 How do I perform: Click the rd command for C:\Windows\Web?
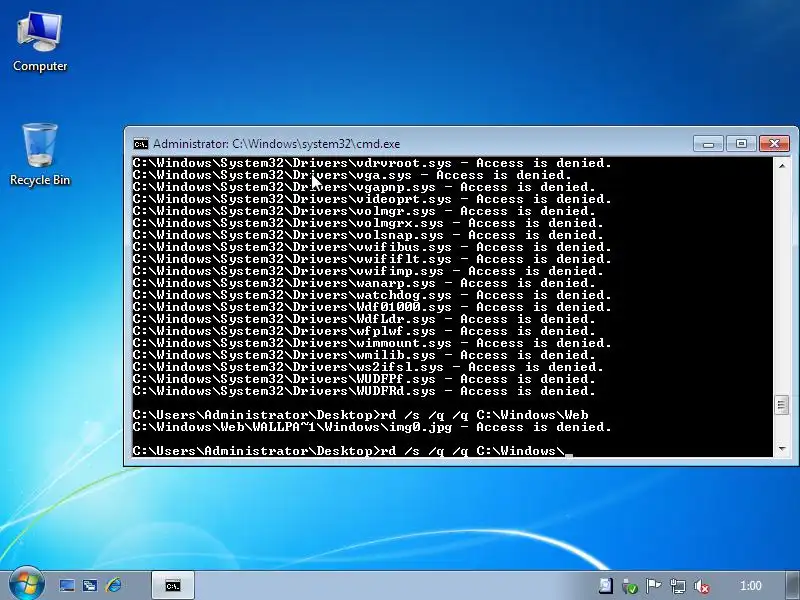click(360, 415)
